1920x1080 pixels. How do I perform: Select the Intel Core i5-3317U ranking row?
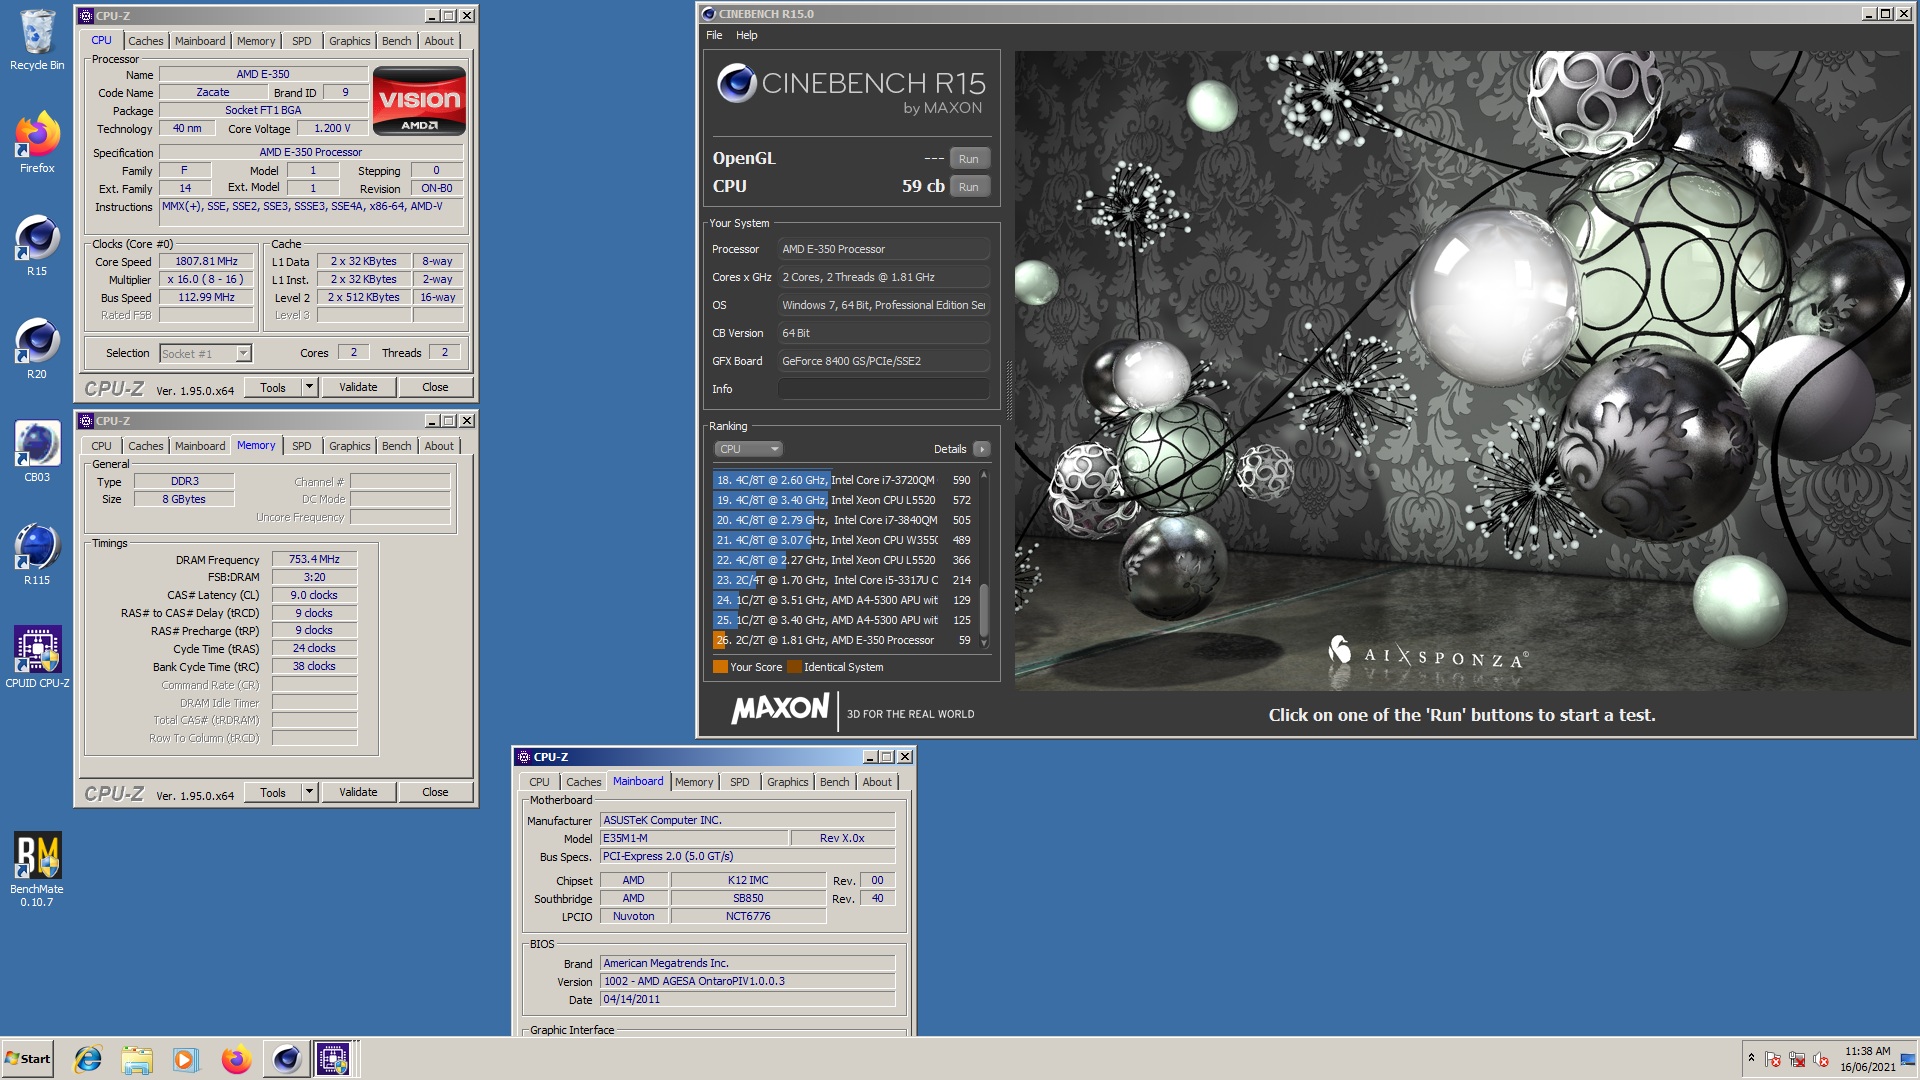pyautogui.click(x=844, y=580)
